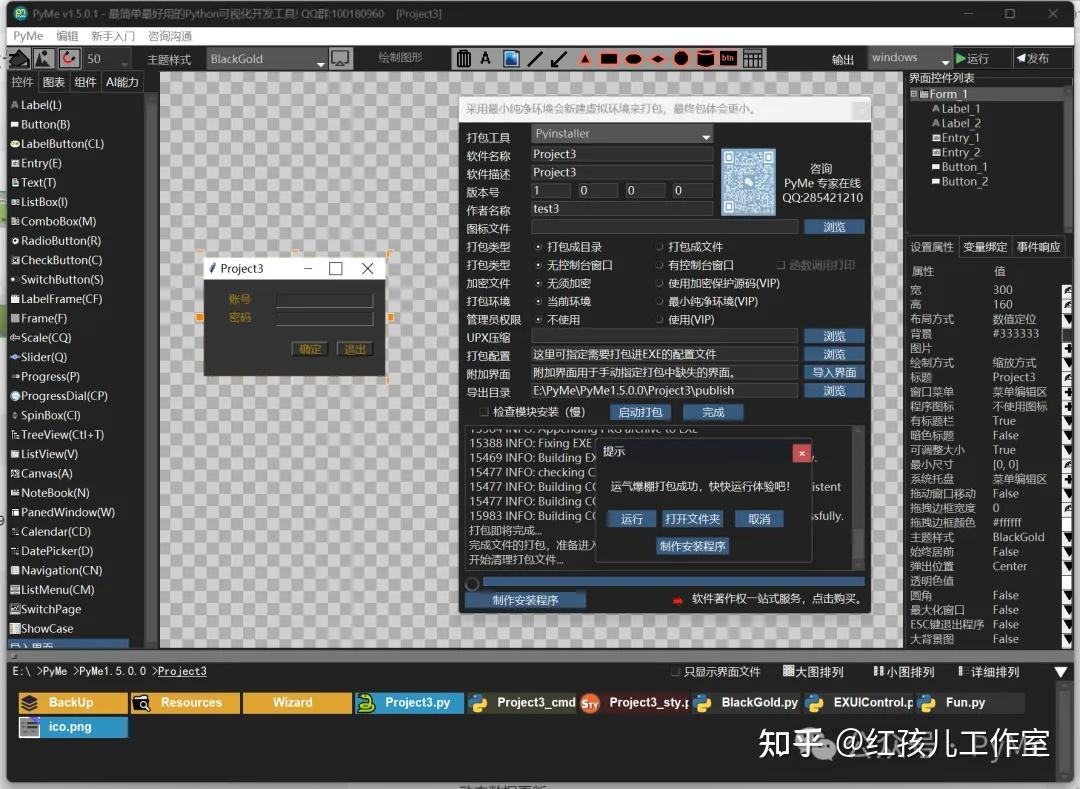Select the arrow drawing tool
The height and width of the screenshot is (789, 1080).
click(x=558, y=58)
